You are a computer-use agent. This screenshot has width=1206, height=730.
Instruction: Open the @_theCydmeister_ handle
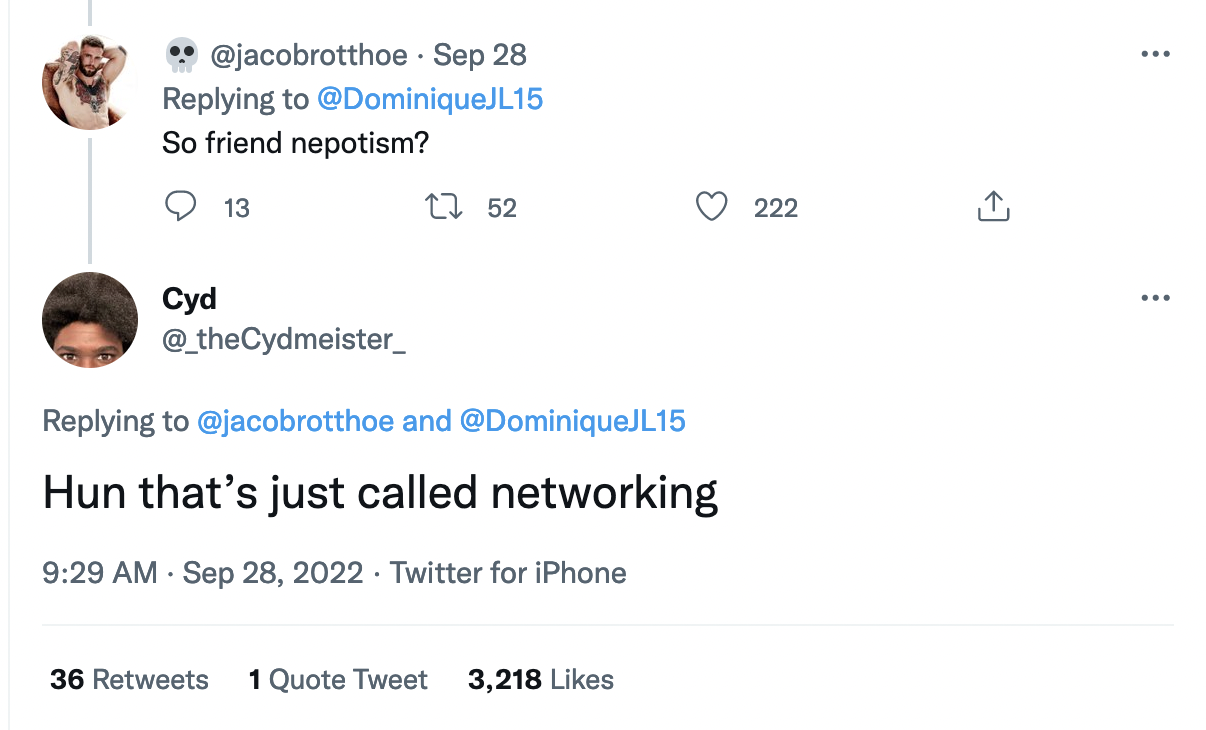point(284,340)
